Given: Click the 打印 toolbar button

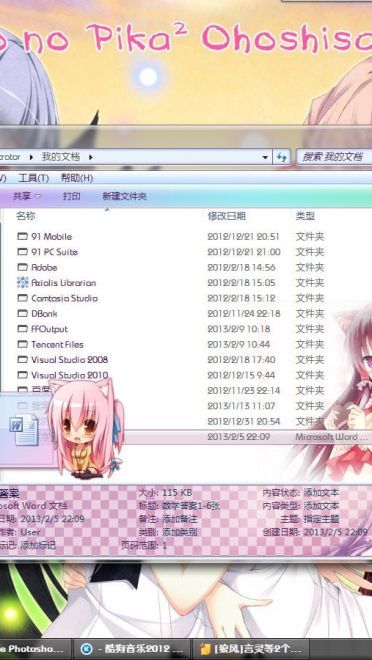Looking at the screenshot, I should (x=71, y=196).
